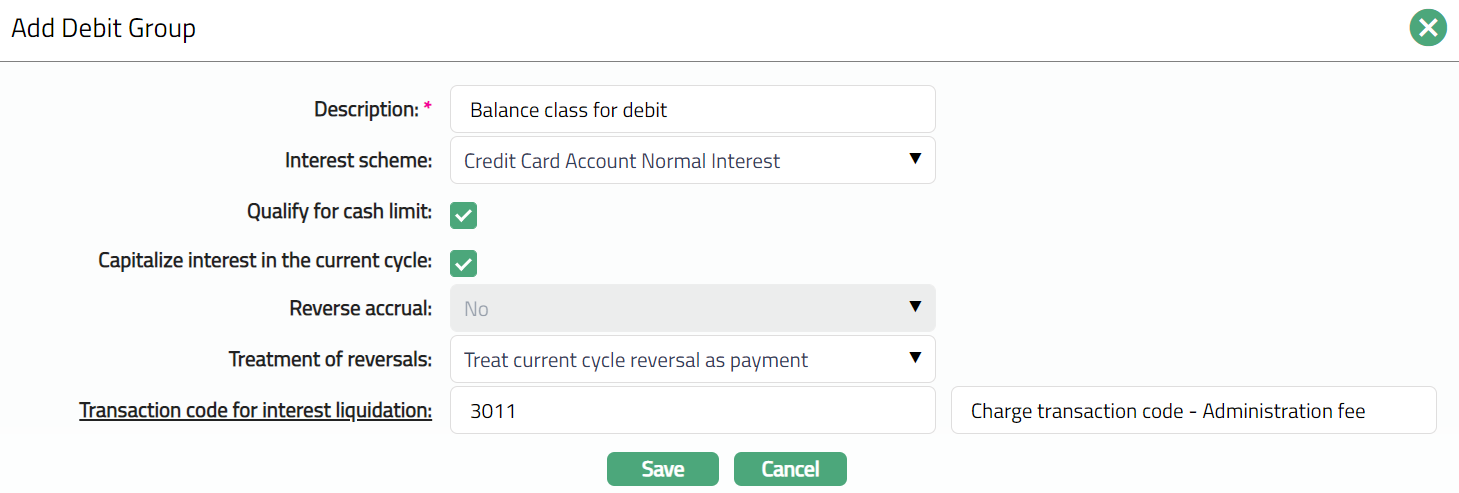Click the disabled Reverse accrual dropdown
The height and width of the screenshot is (493, 1459).
pos(692,309)
